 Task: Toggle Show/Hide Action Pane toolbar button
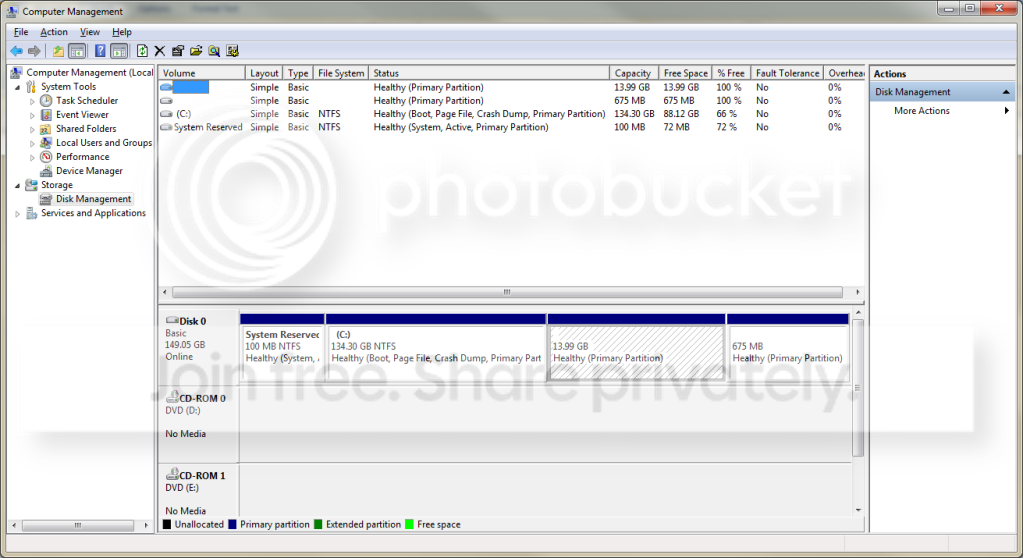119,51
